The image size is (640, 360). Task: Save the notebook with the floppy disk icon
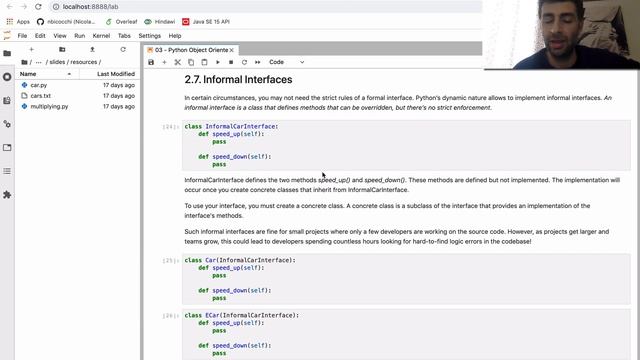tap(151, 62)
